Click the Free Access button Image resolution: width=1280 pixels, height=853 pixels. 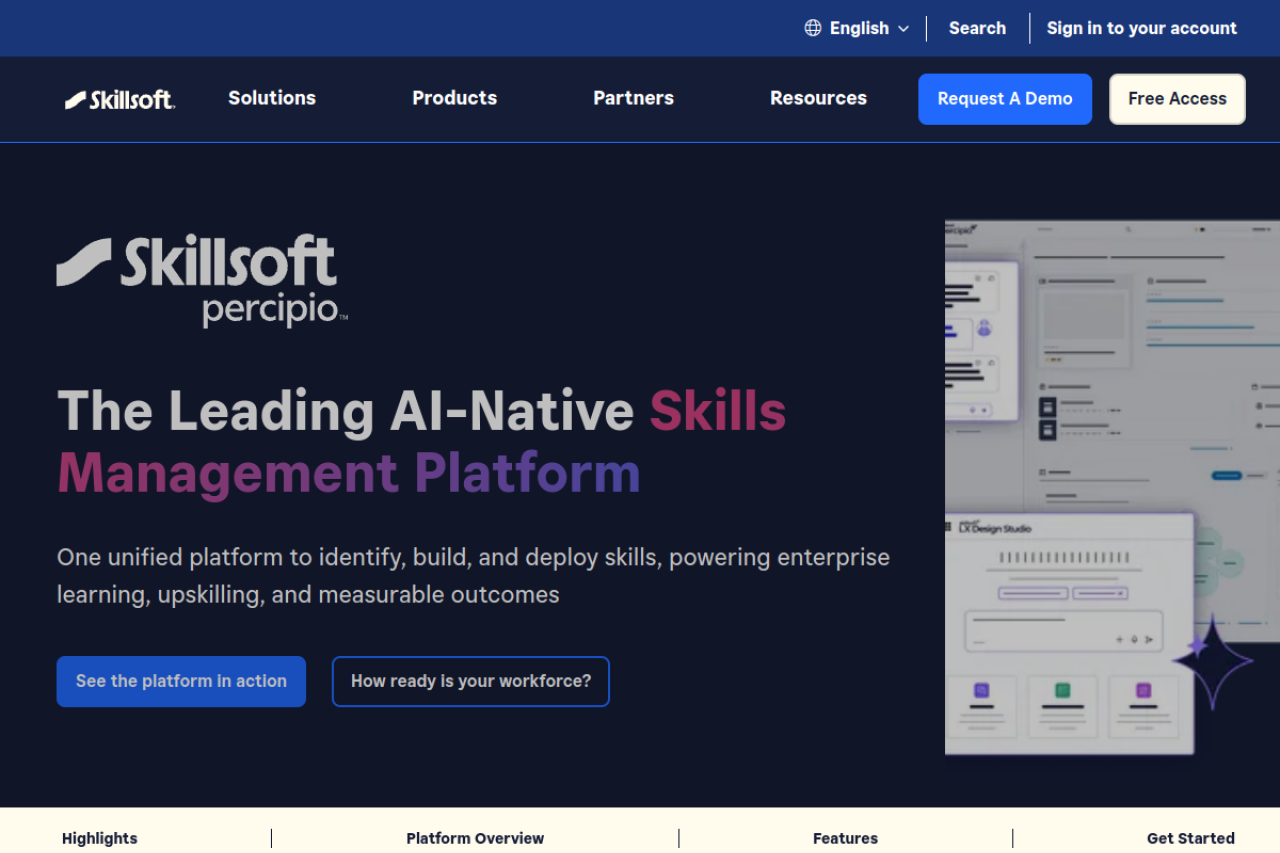1177,99
